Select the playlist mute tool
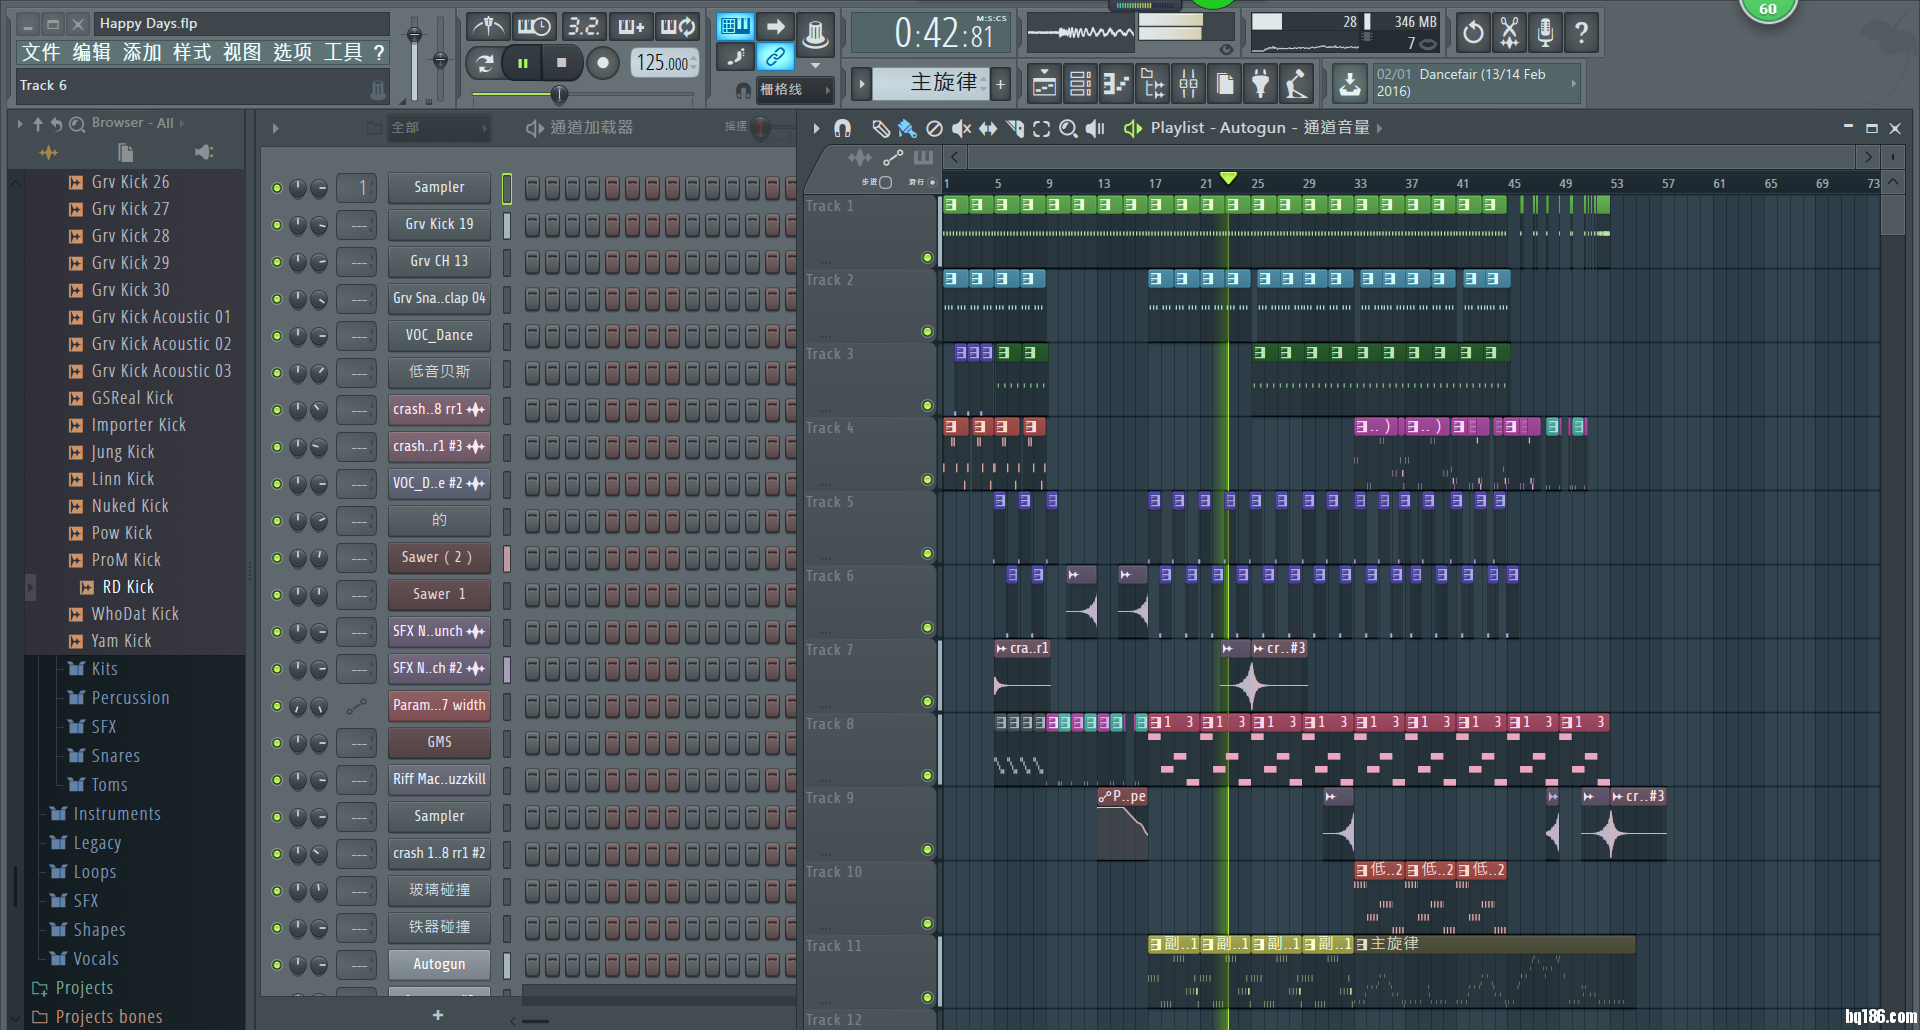1920x1030 pixels. coord(961,128)
